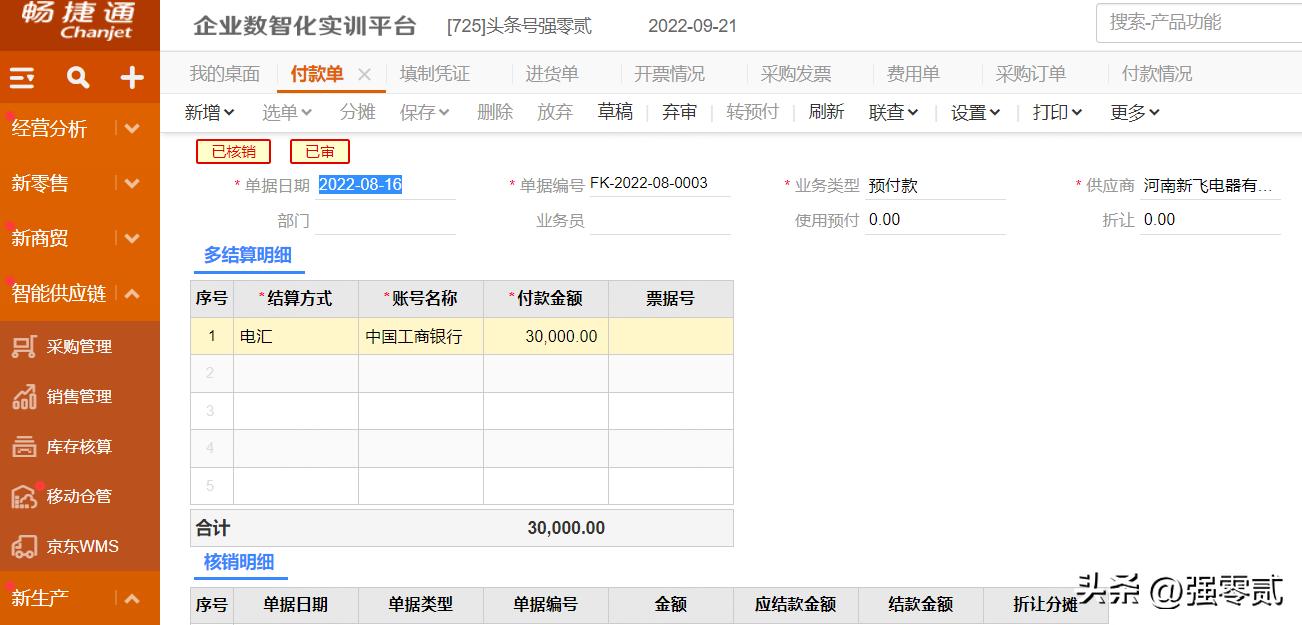
Task: Collapse the 智能供应链 section
Action: [130, 295]
